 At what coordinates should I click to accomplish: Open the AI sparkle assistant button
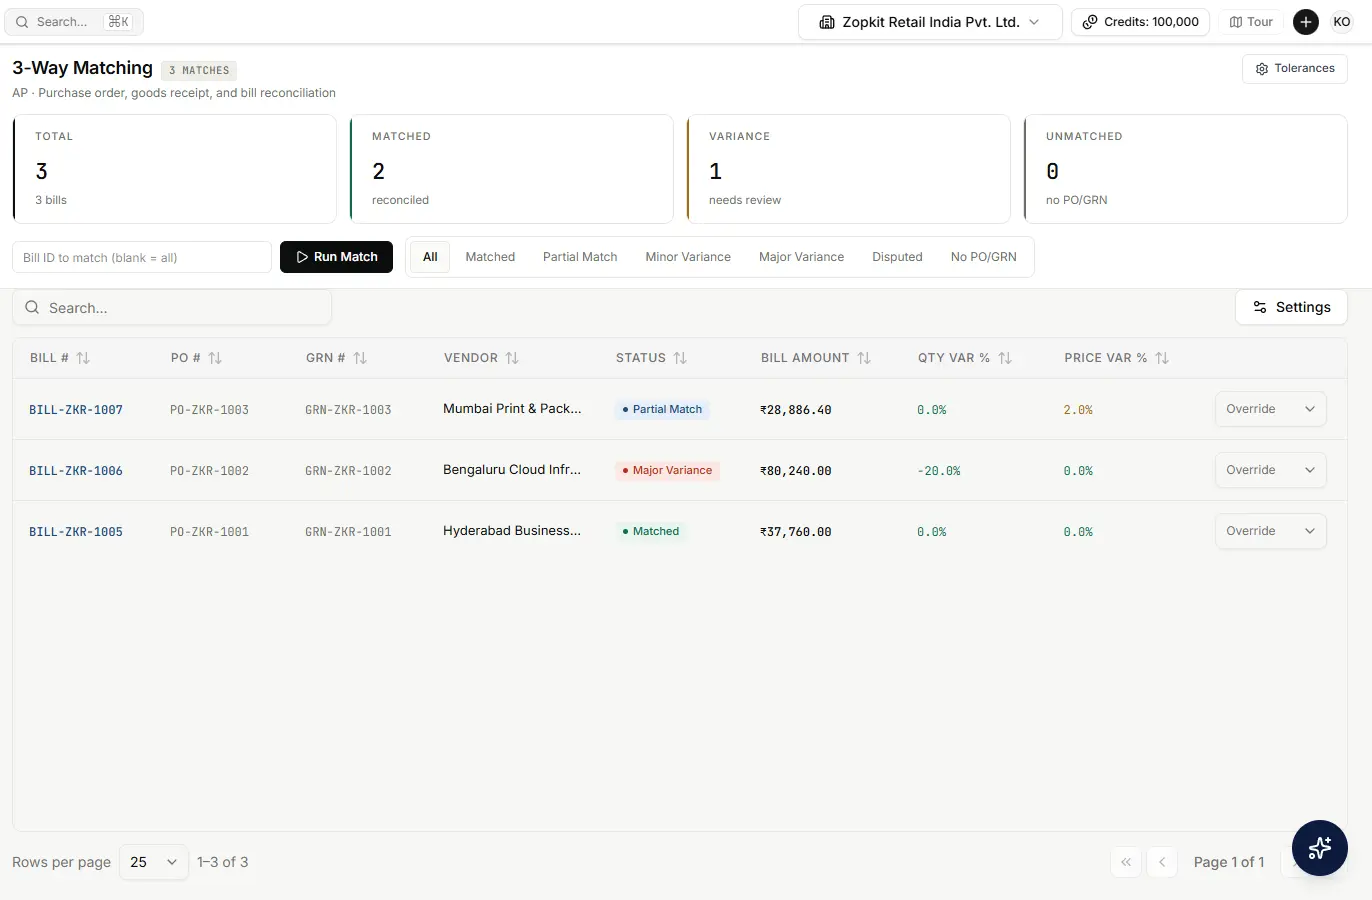tap(1320, 848)
